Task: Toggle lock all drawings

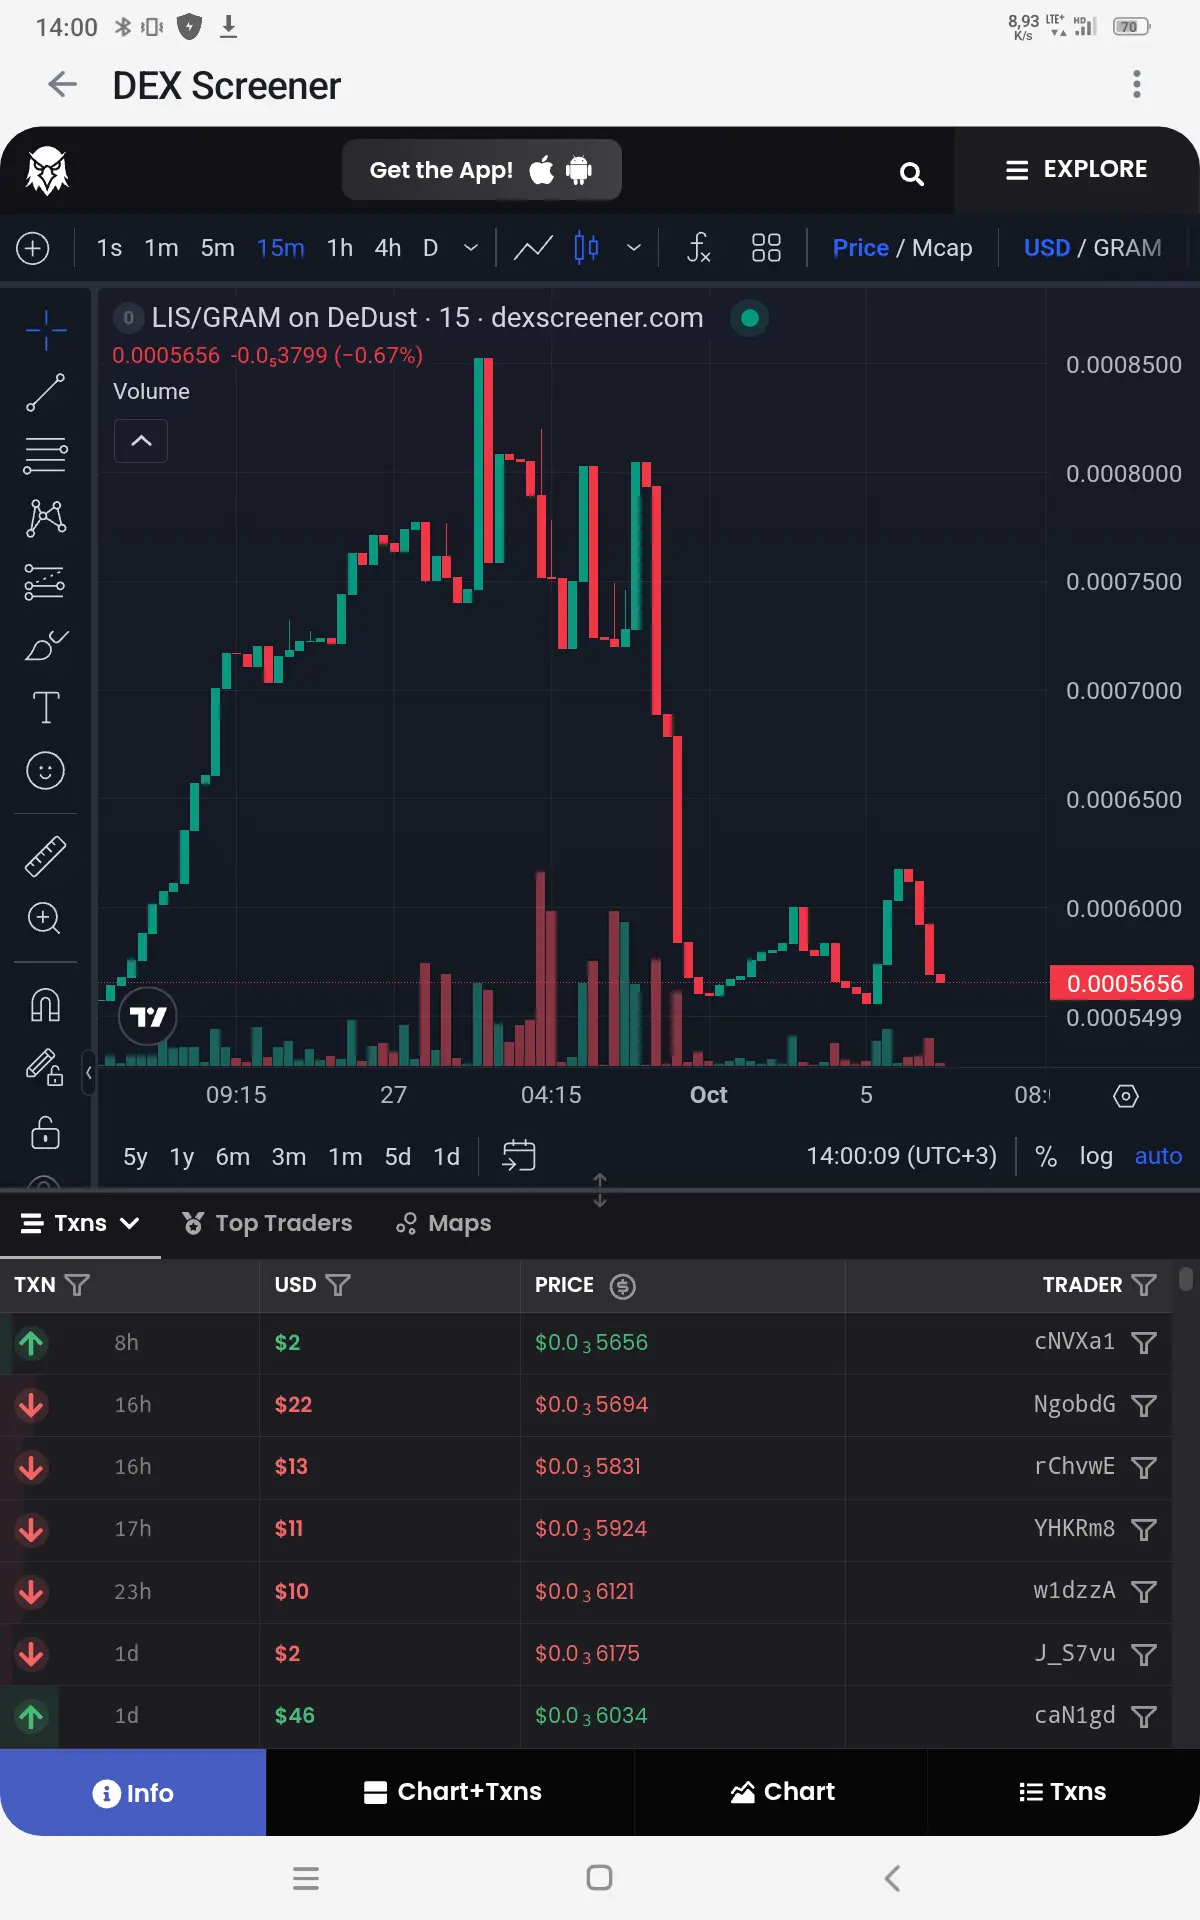Action: pos(46,1132)
